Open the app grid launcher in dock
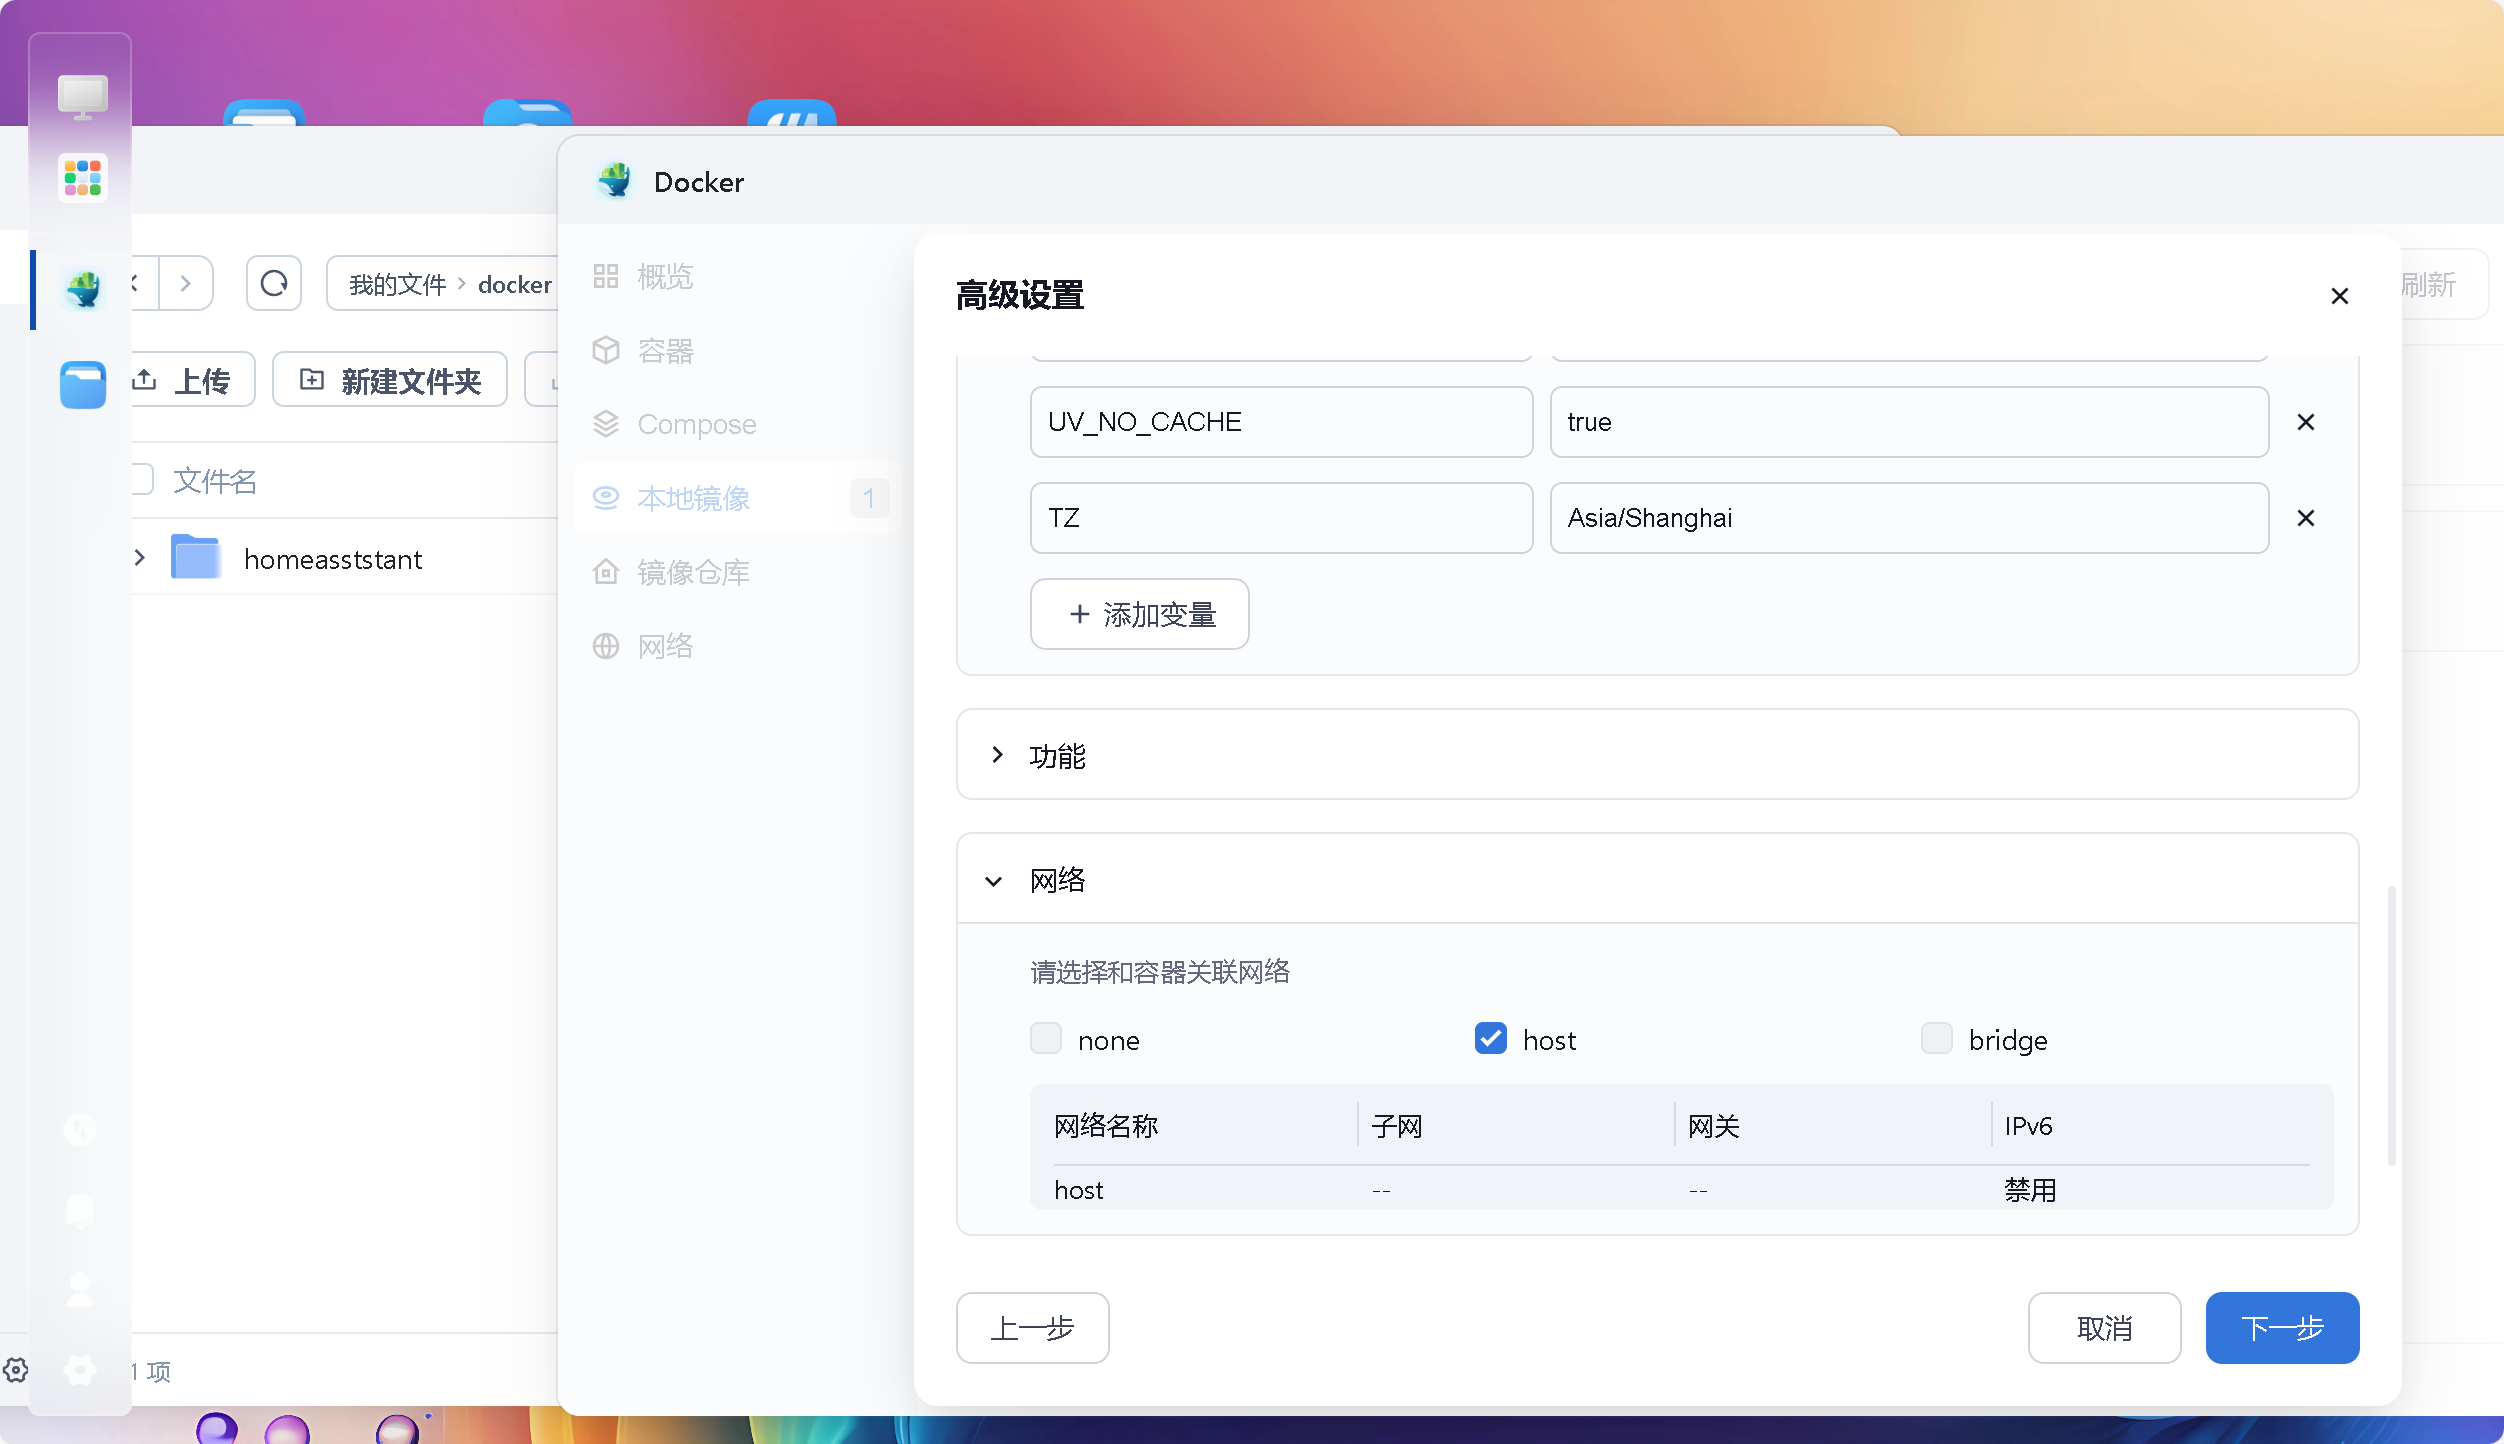The image size is (2504, 1444). coord(82,177)
